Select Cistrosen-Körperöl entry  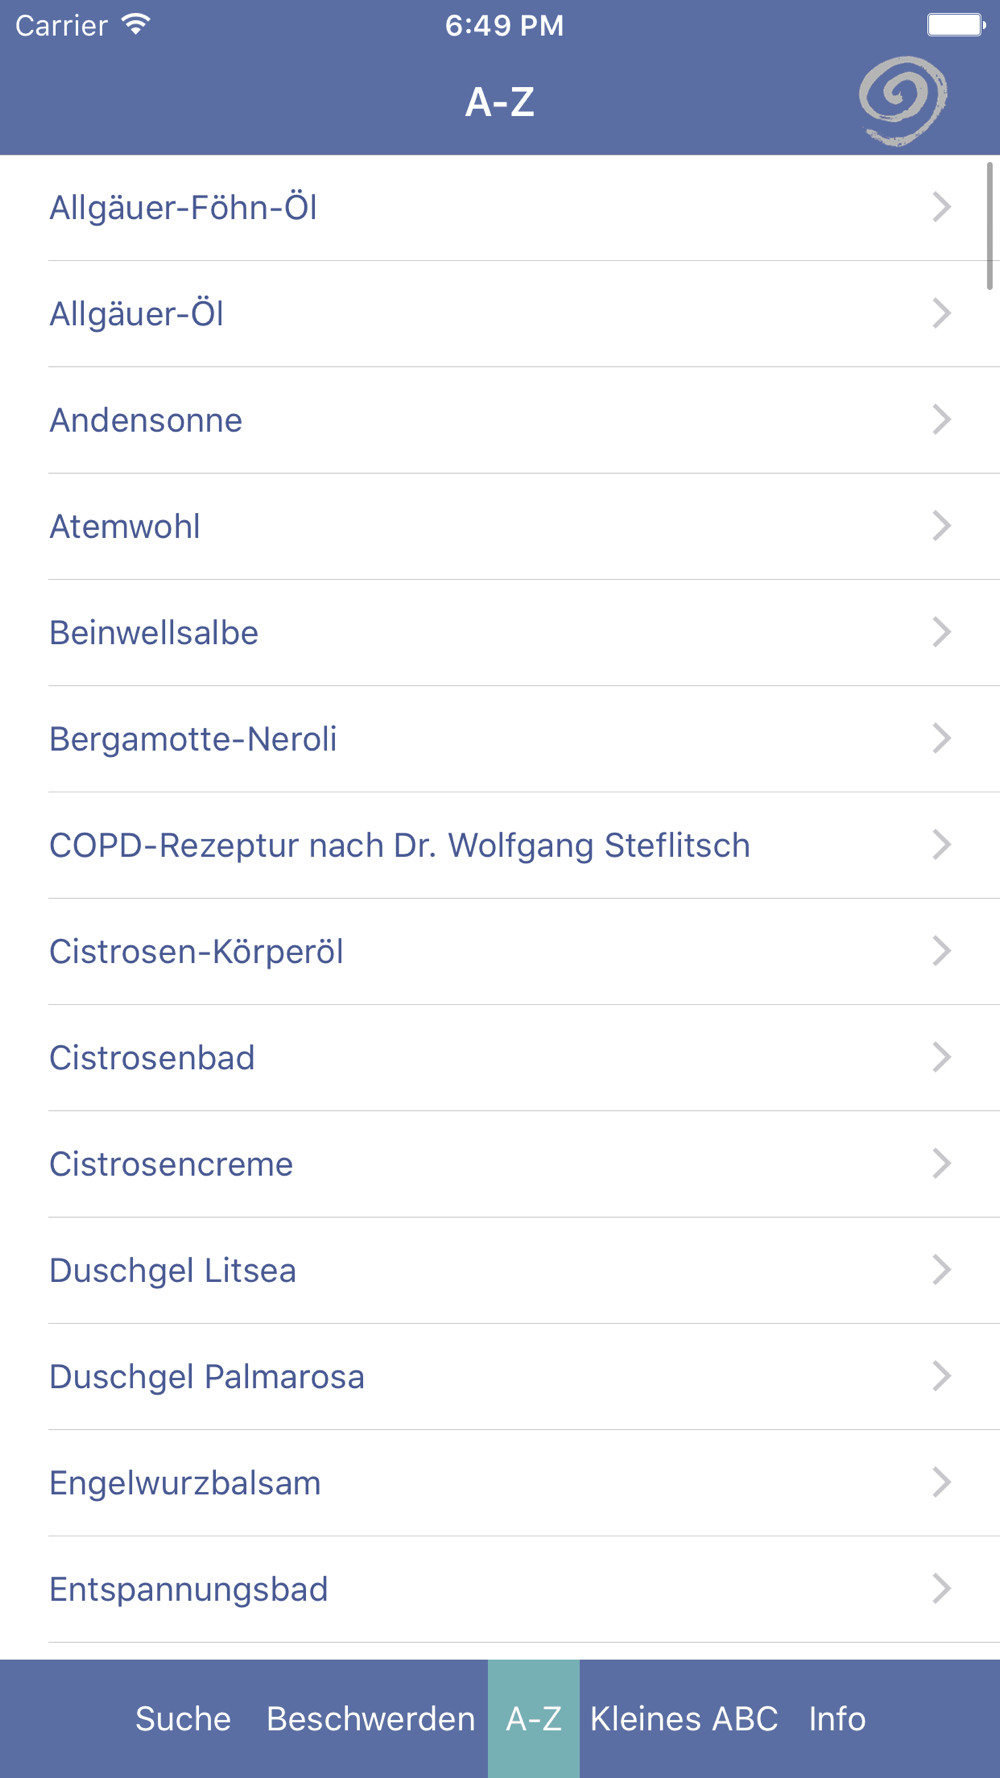196,951
